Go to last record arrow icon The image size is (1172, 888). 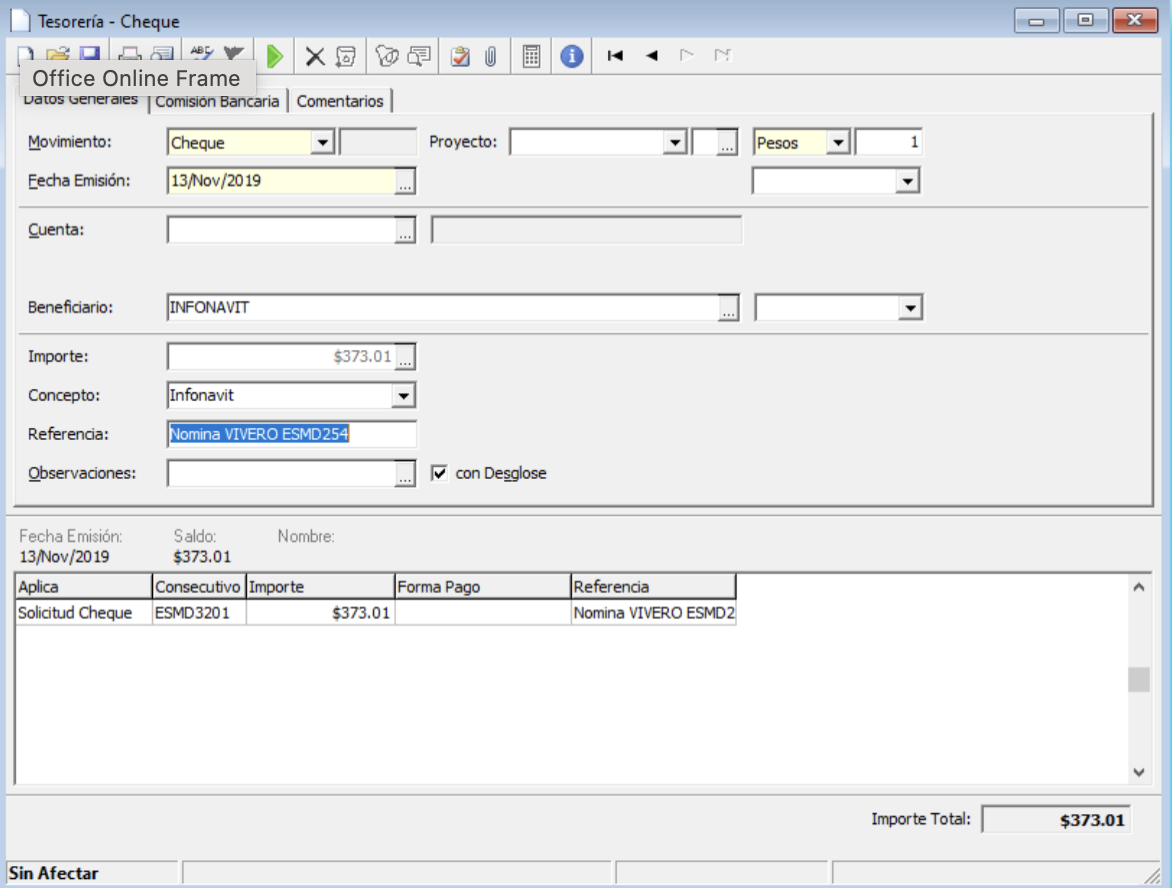(722, 55)
